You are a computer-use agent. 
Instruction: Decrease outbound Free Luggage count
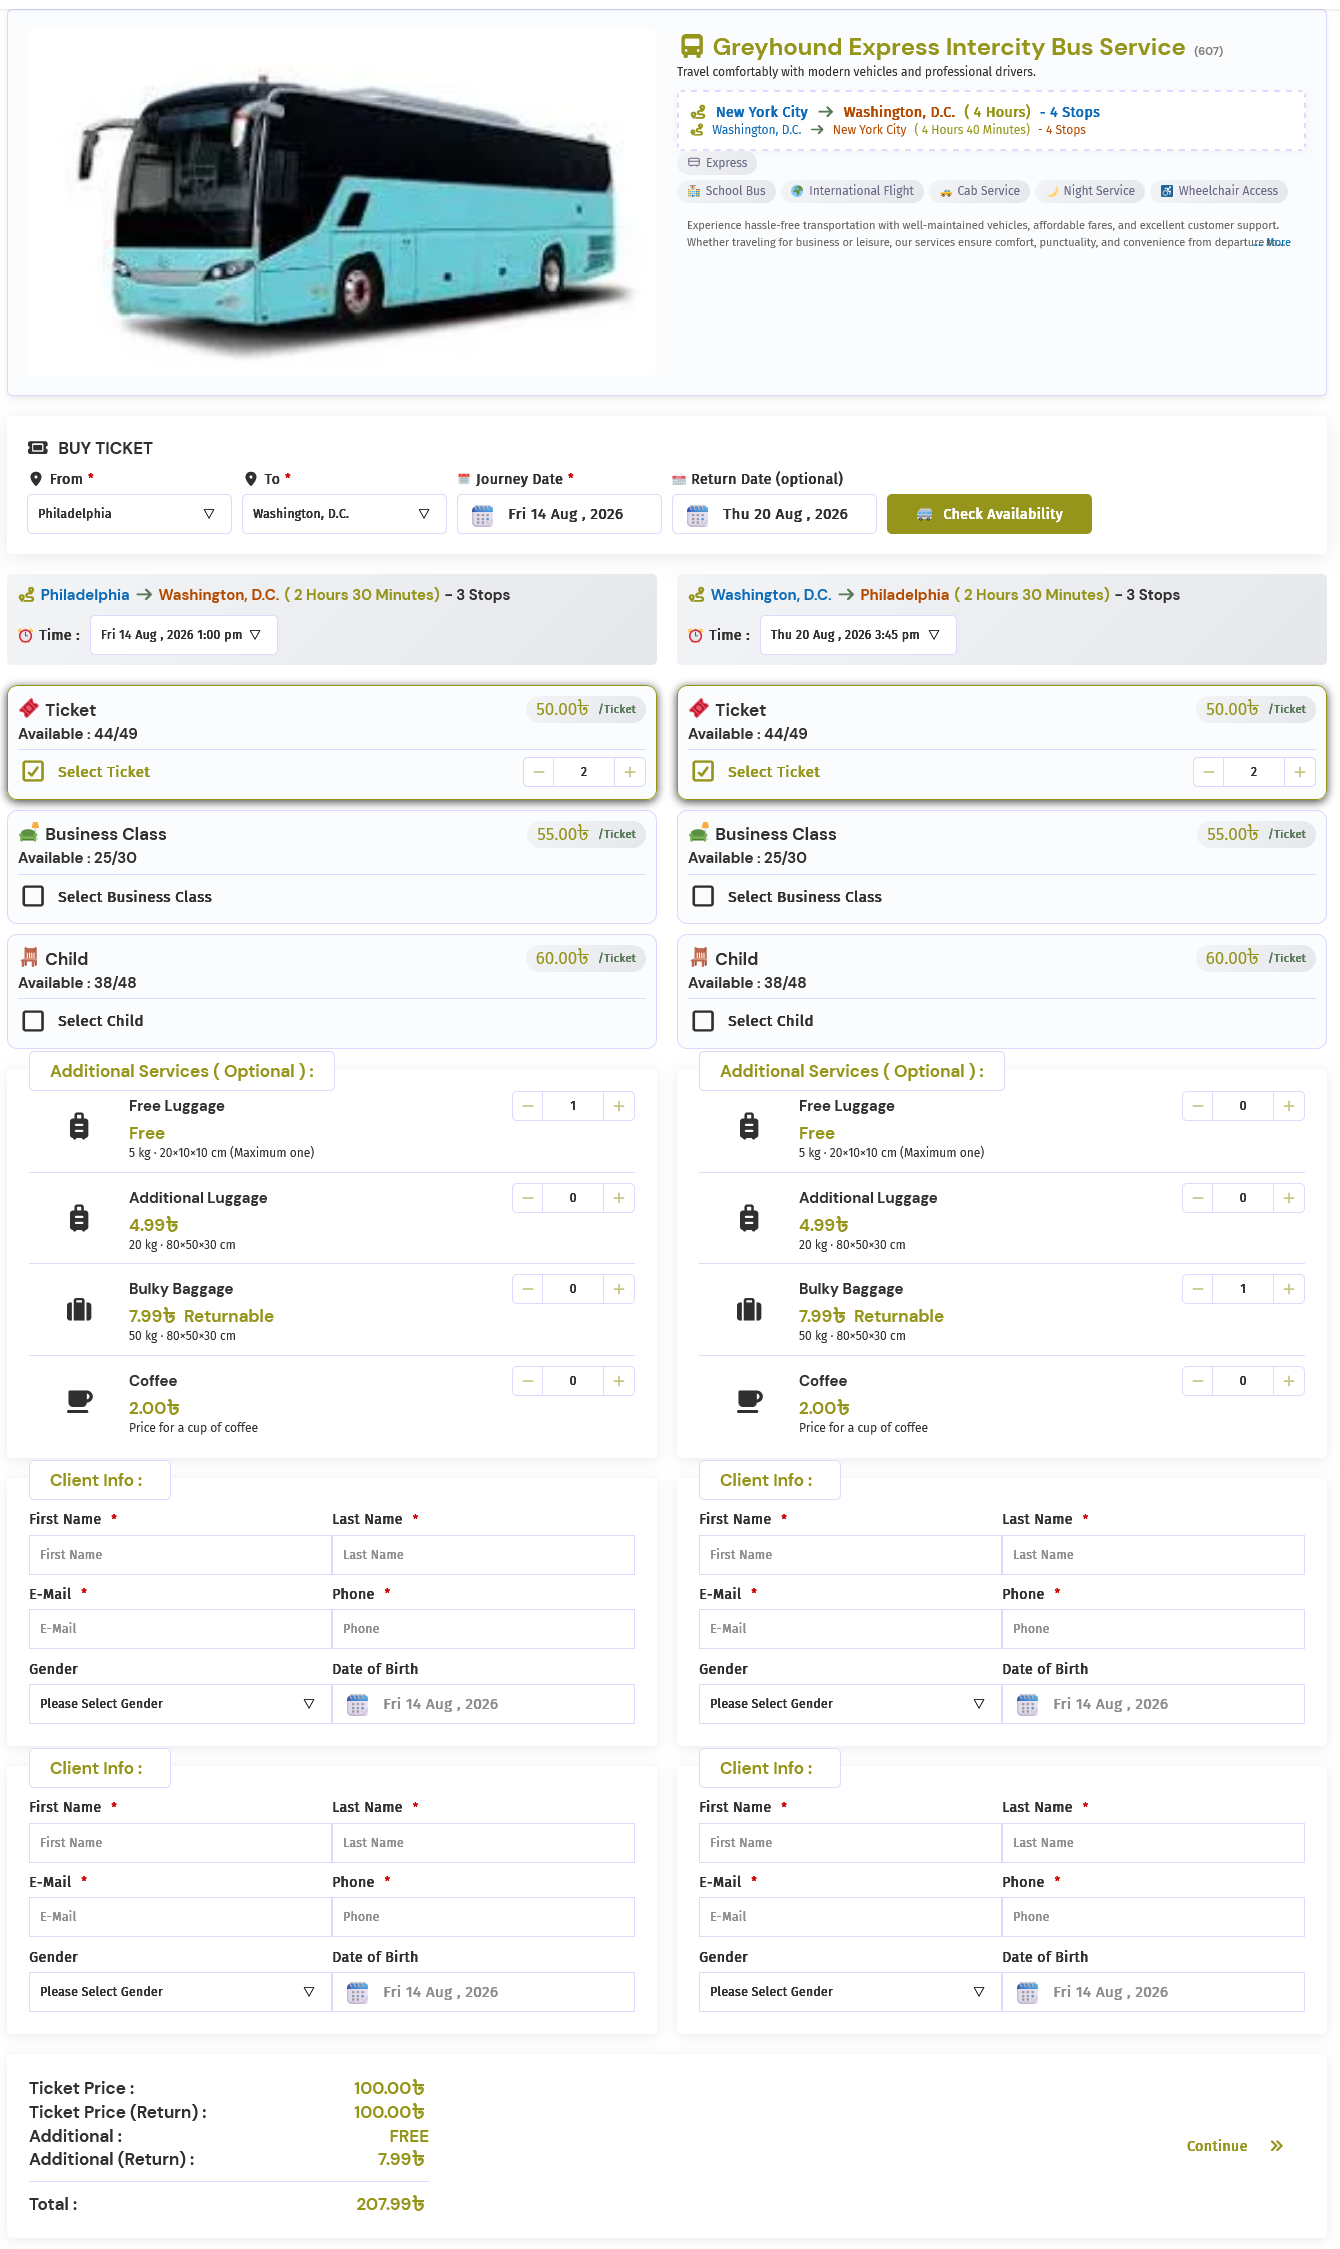coord(527,1106)
